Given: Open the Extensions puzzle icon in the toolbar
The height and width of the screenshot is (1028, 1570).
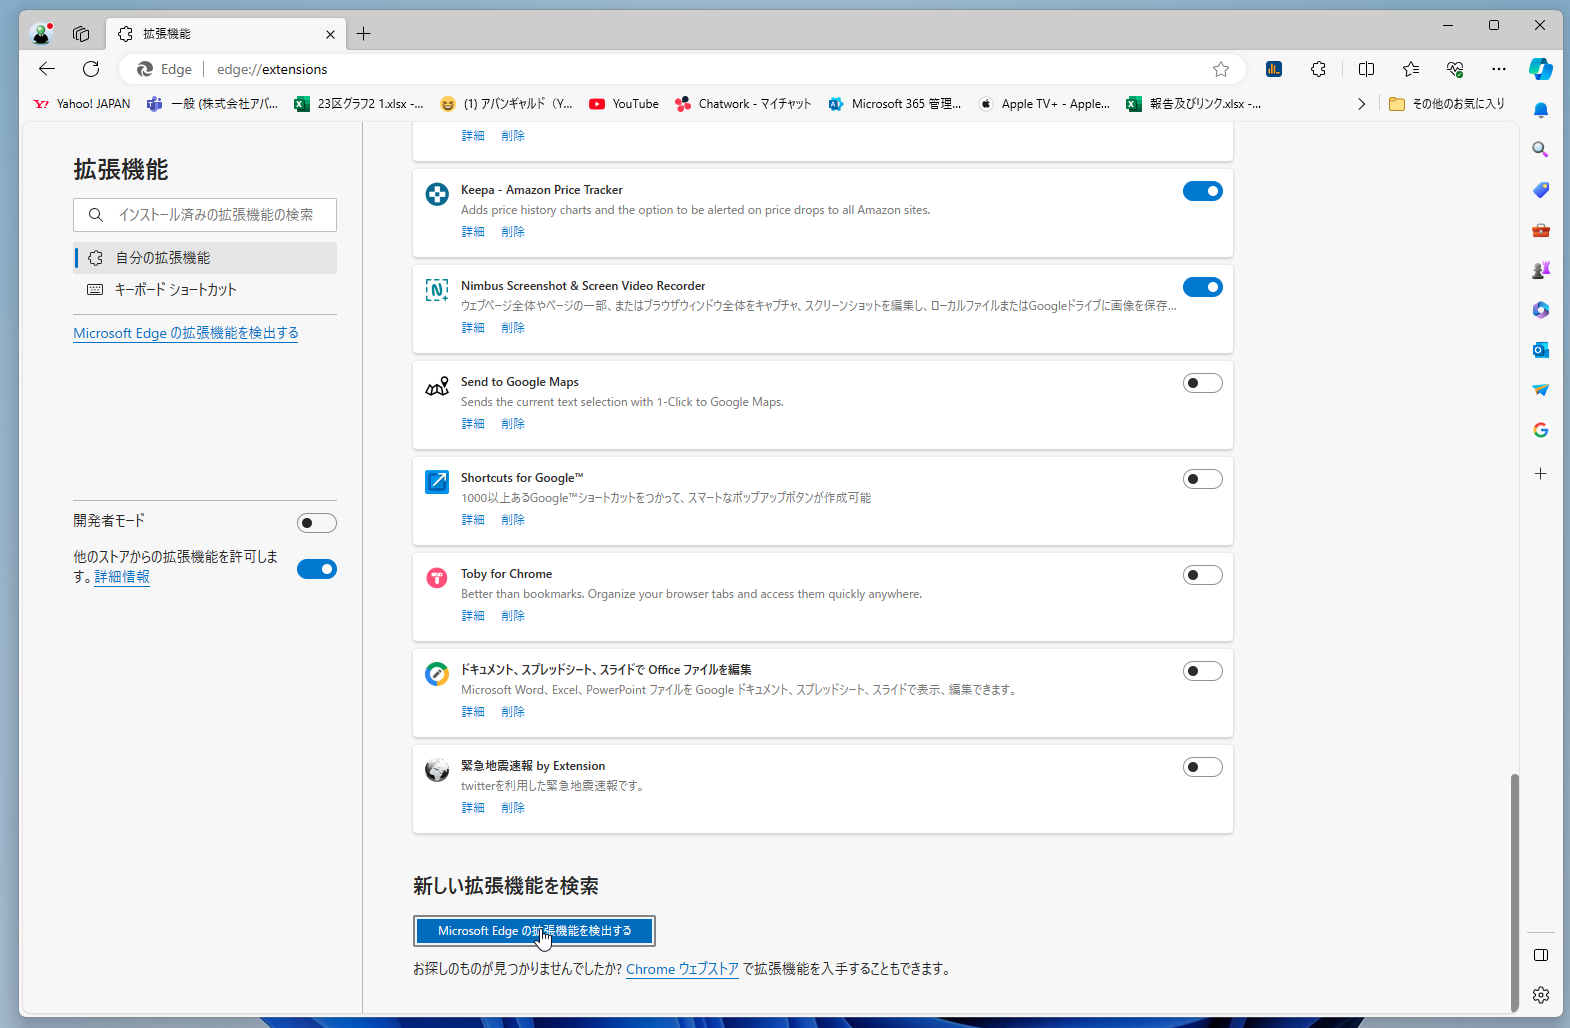Looking at the screenshot, I should tap(1319, 69).
